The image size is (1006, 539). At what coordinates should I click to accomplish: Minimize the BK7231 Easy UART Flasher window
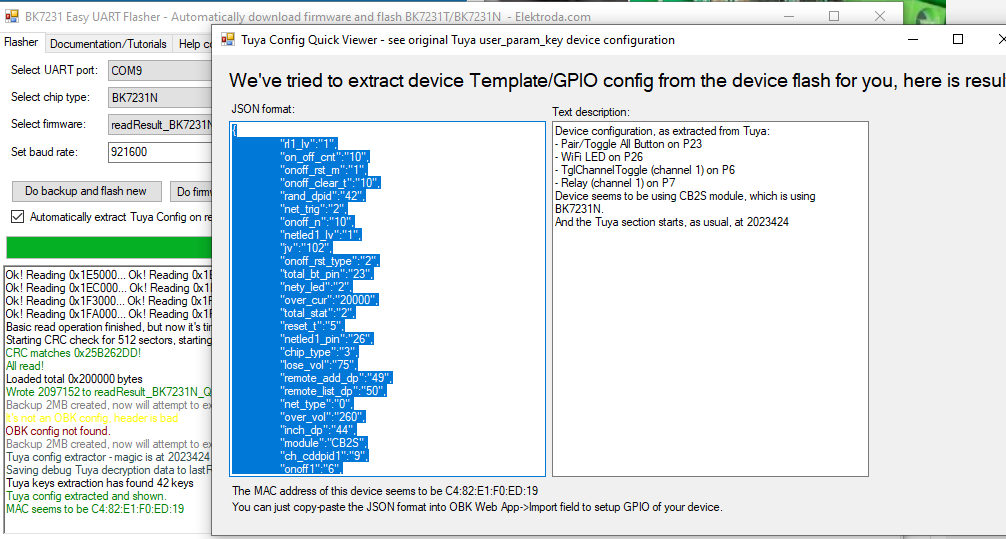809,17
